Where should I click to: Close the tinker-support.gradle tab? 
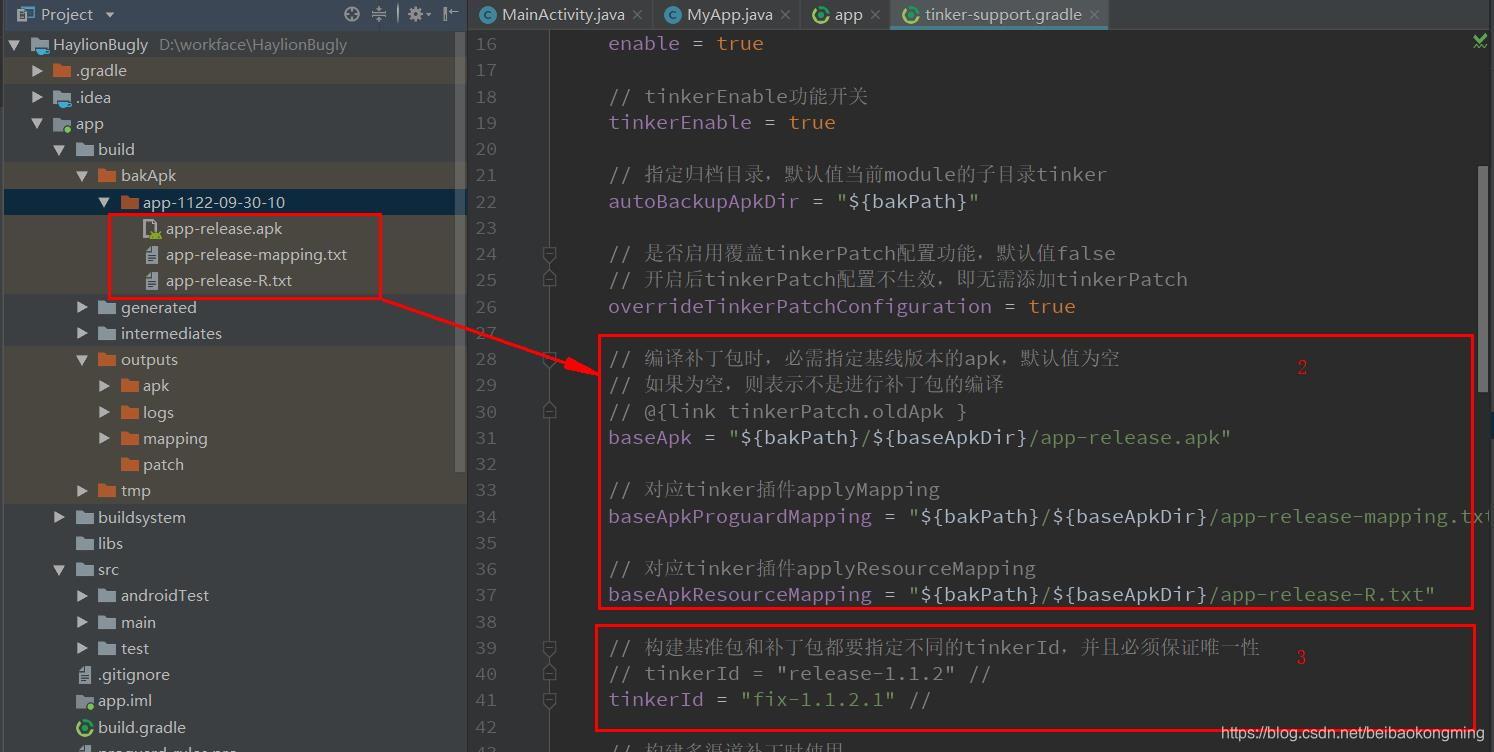click(1094, 15)
